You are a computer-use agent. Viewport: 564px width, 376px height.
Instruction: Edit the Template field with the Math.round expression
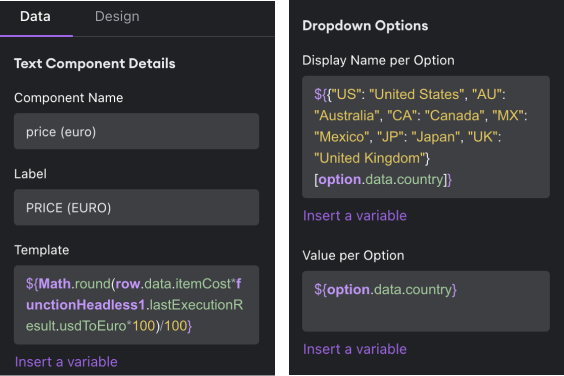136,305
